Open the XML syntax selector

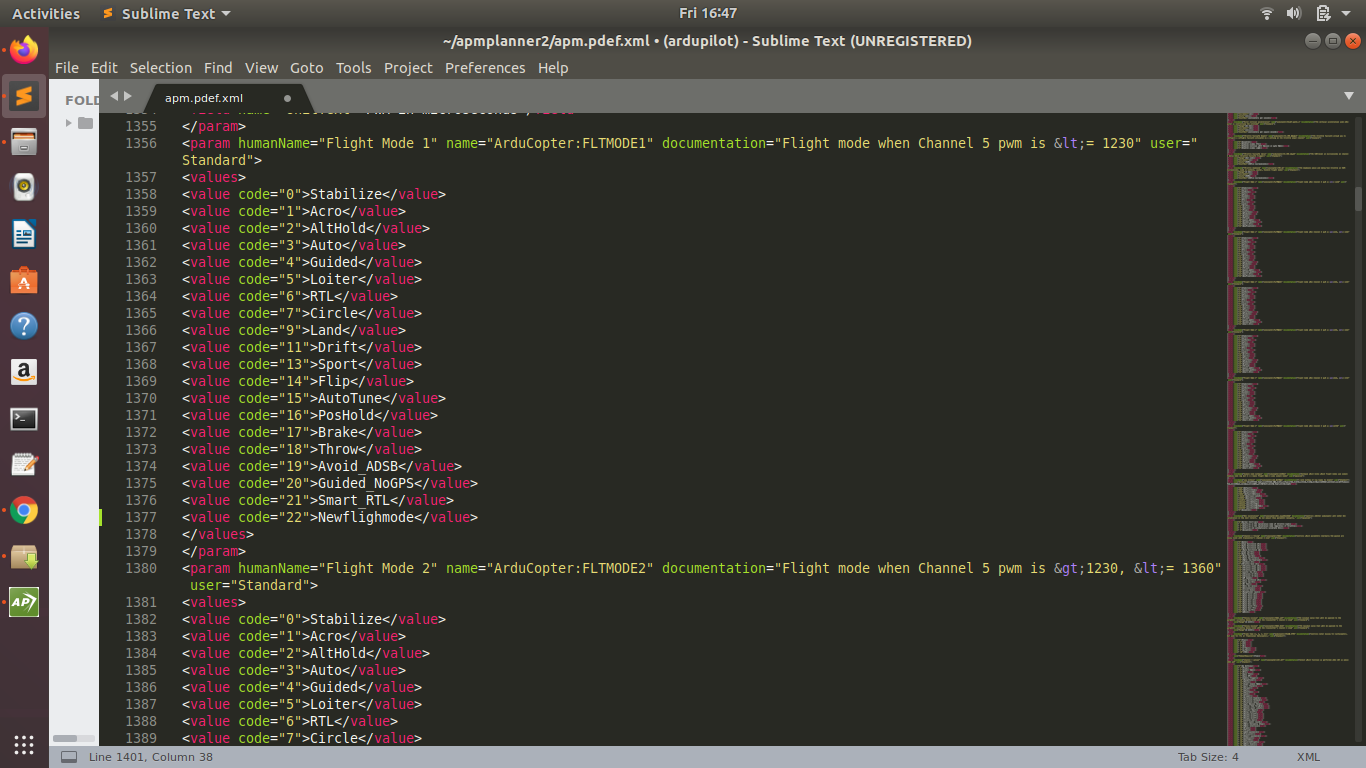tap(1306, 757)
